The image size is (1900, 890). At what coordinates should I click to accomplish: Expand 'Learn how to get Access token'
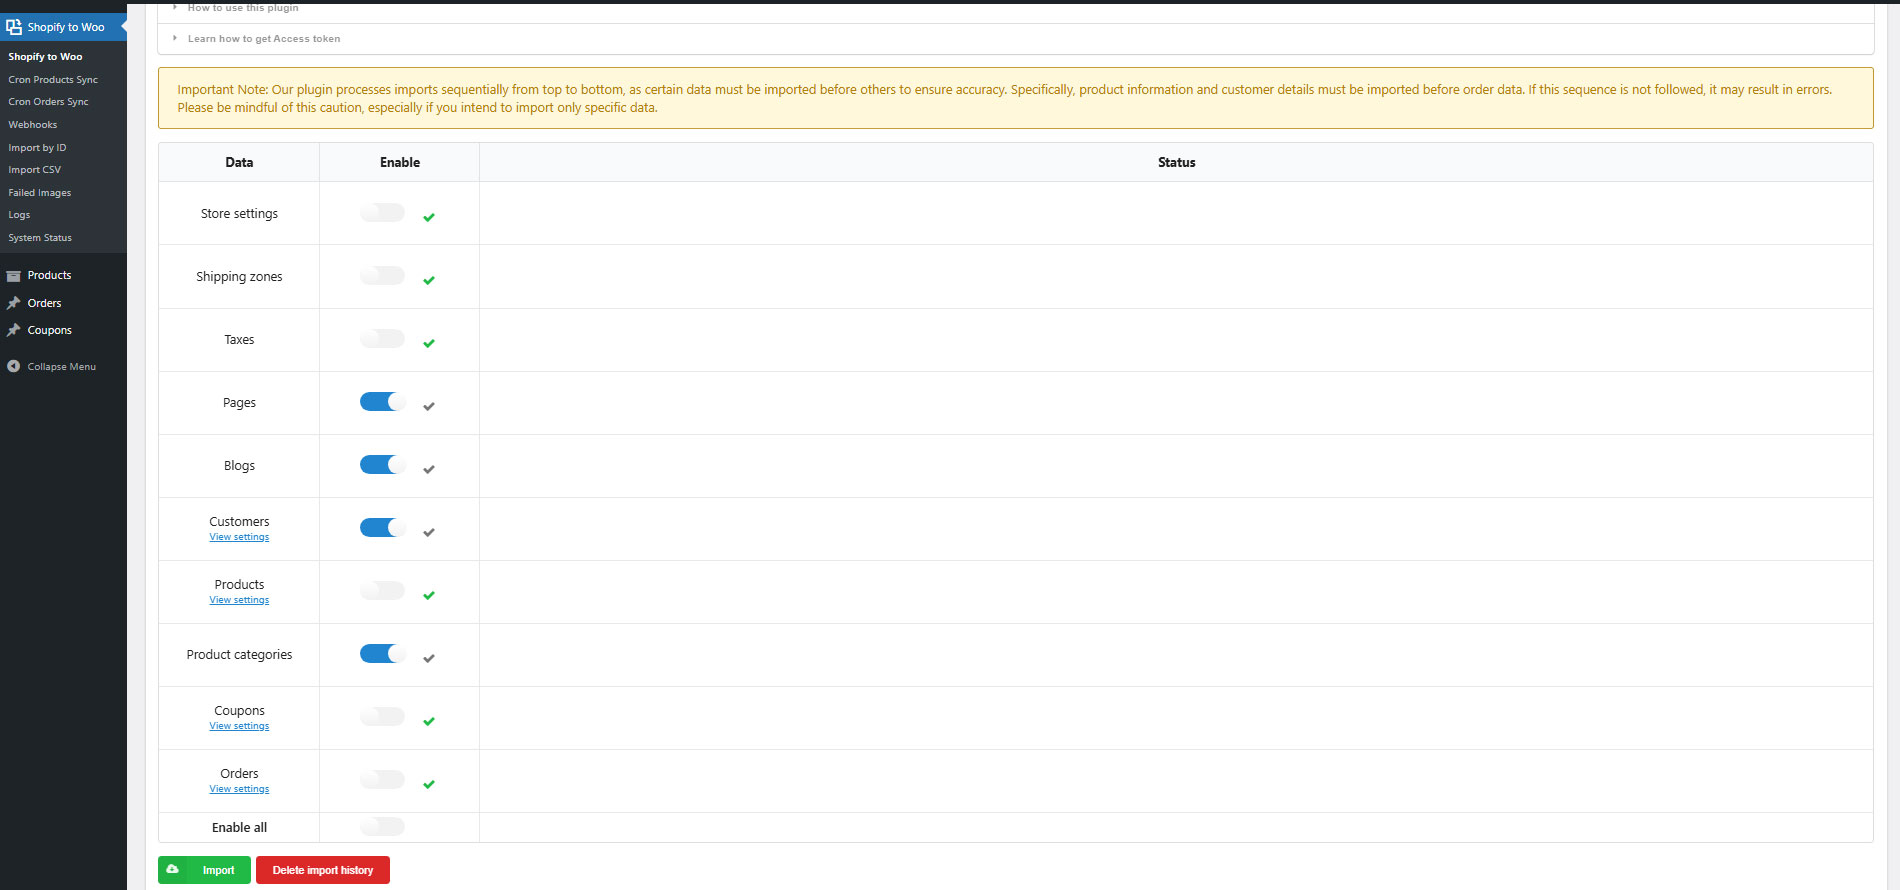pyautogui.click(x=264, y=39)
